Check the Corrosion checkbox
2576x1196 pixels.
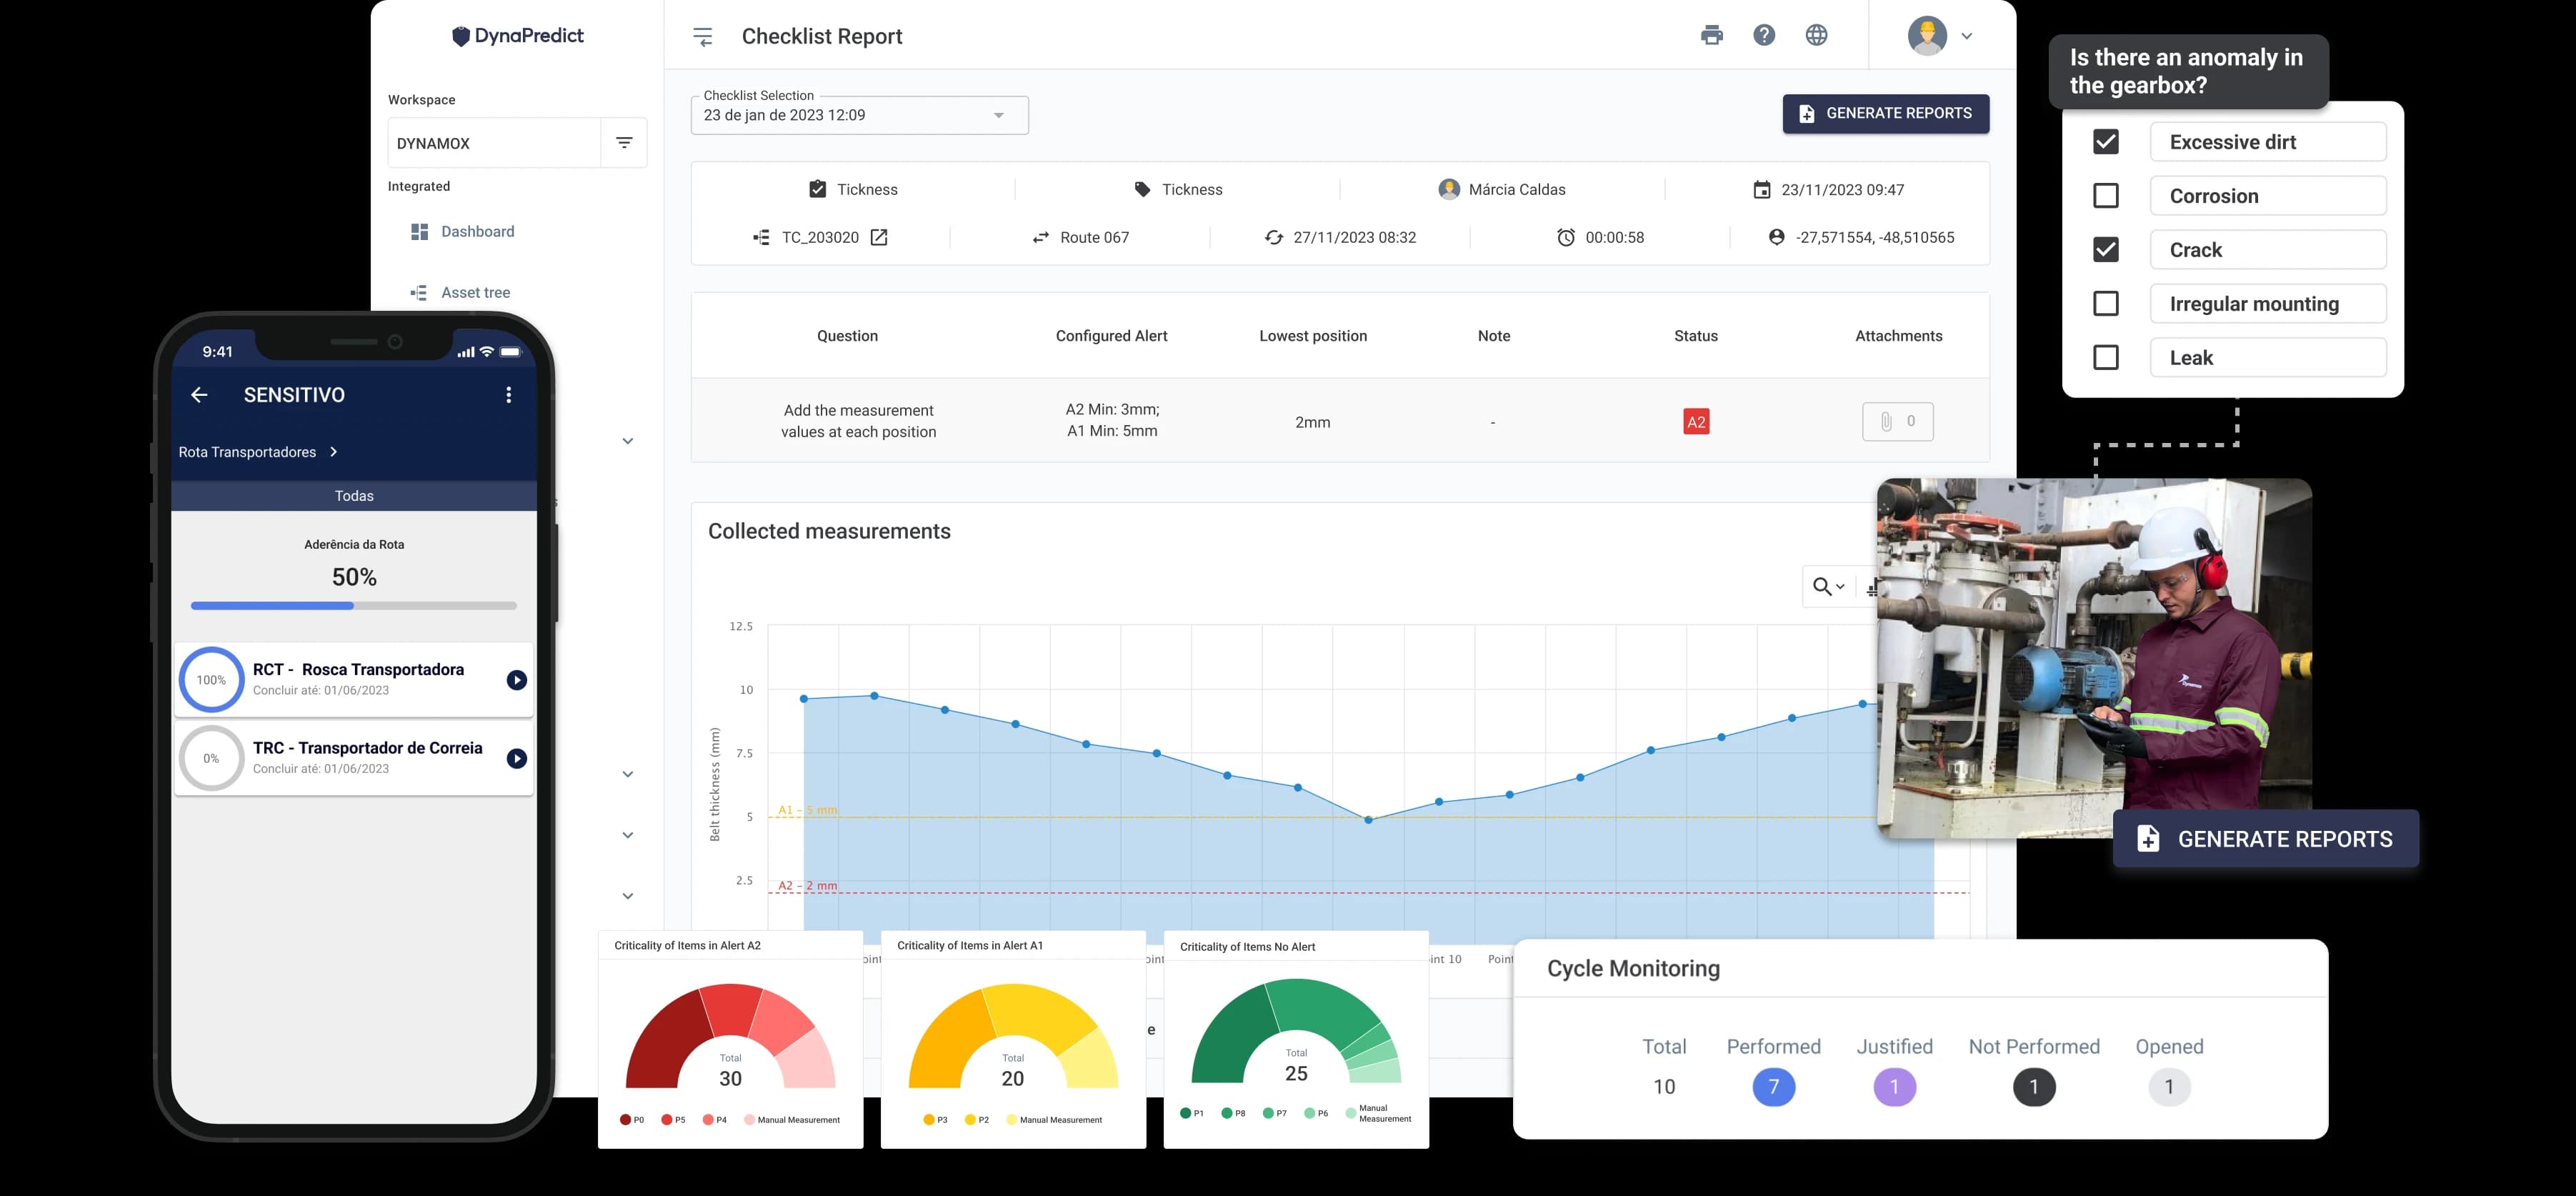[x=2105, y=196]
